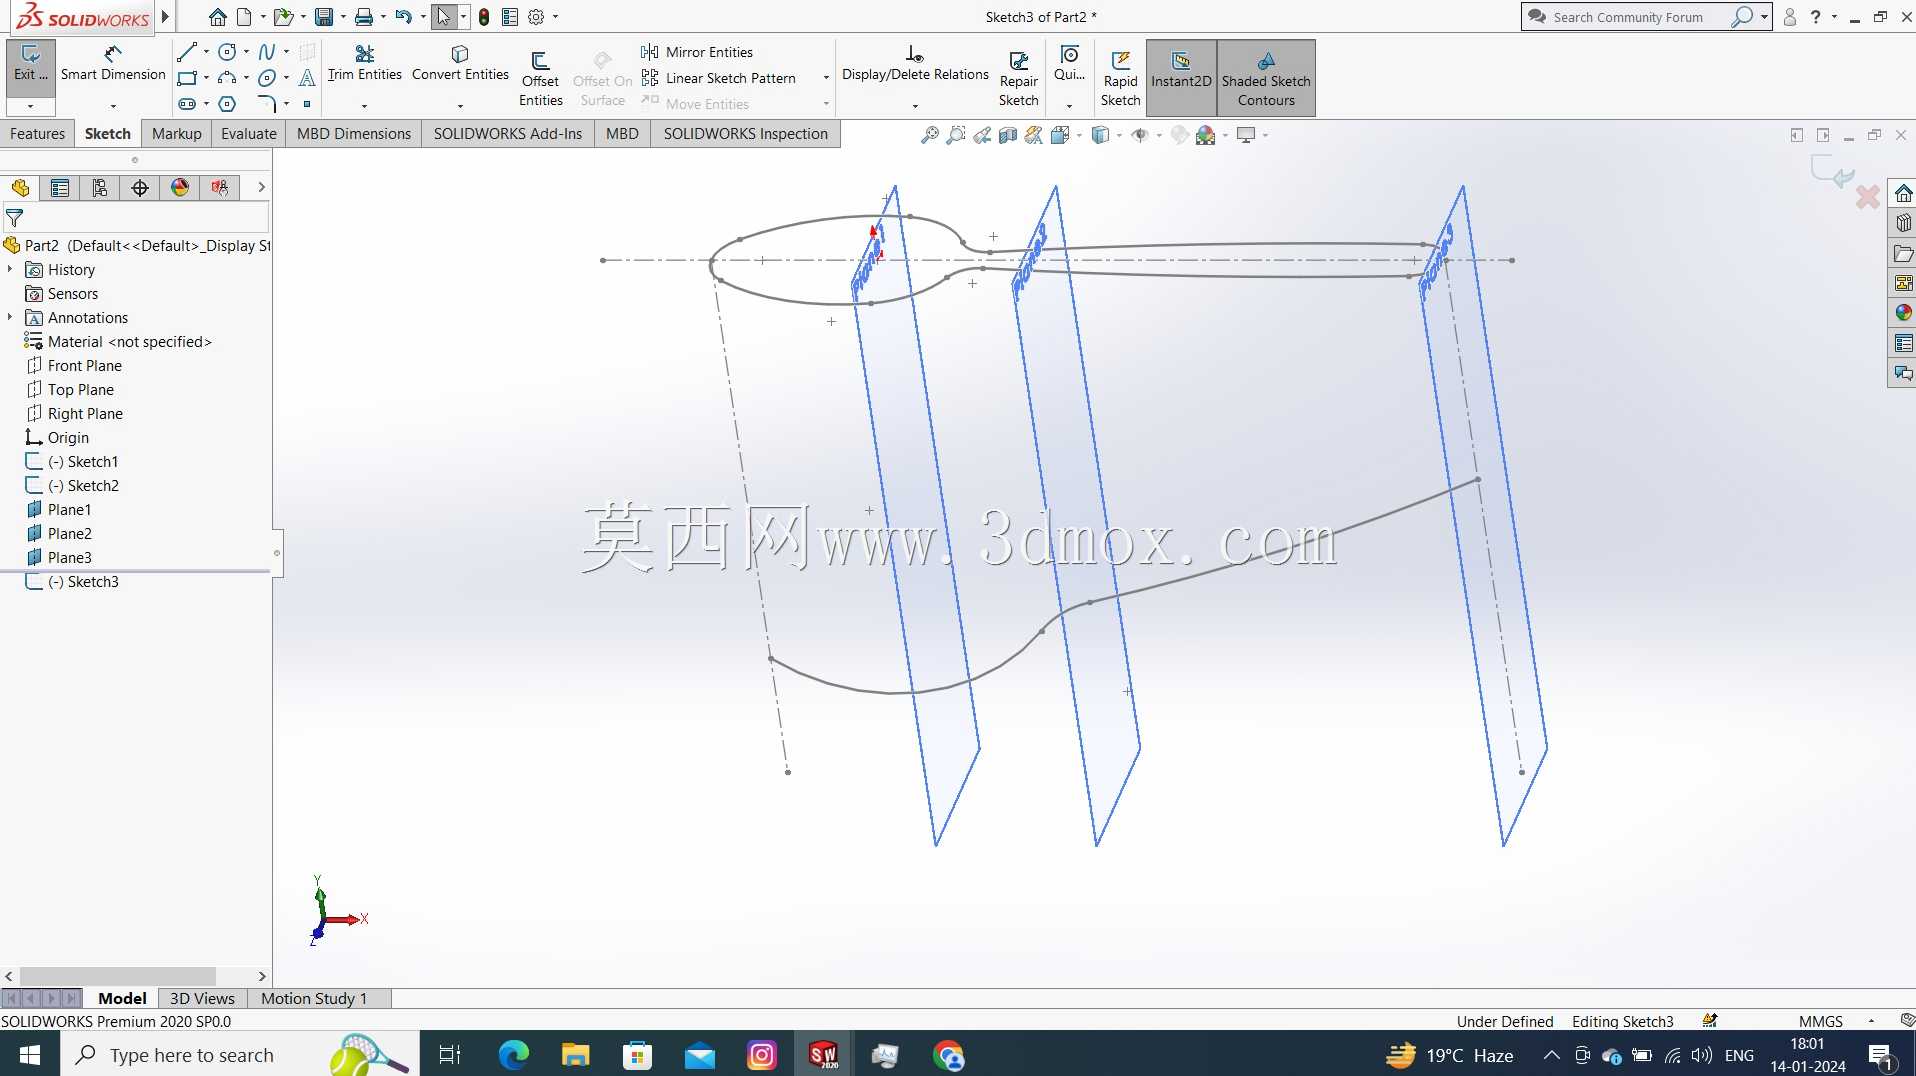Open File Explorer from the taskbar
This screenshot has height=1076, width=1916.
pos(576,1055)
